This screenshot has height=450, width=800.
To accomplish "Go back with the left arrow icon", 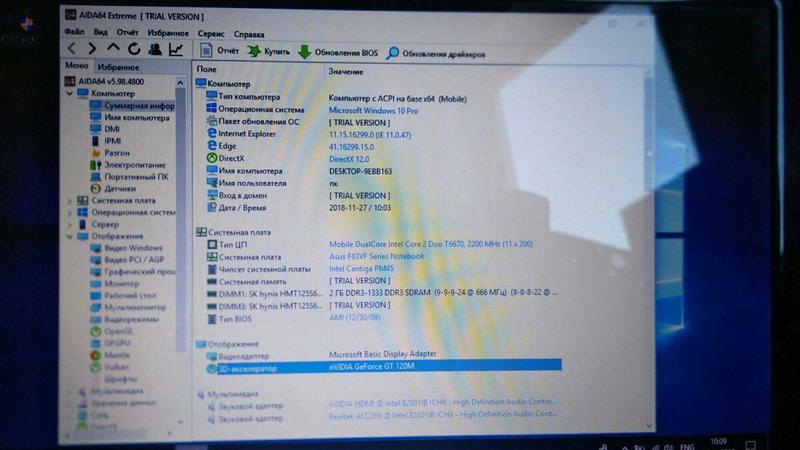I will [x=72, y=48].
